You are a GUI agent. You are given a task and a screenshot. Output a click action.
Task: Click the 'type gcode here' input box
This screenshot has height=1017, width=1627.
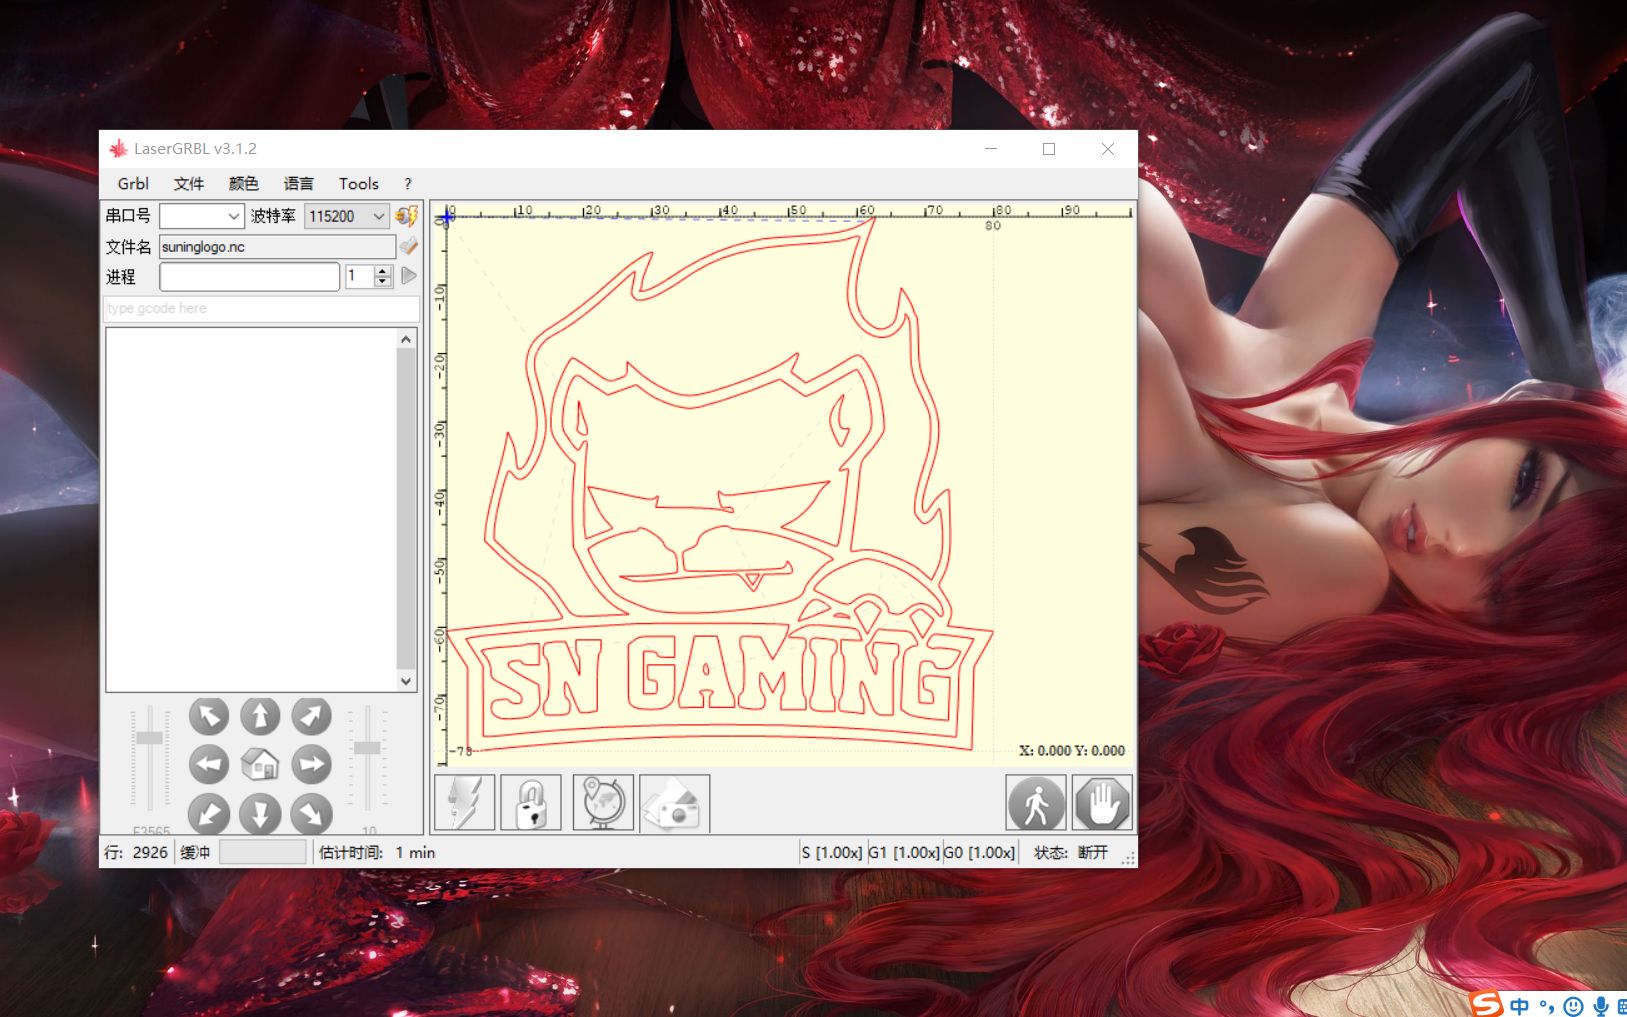262,308
